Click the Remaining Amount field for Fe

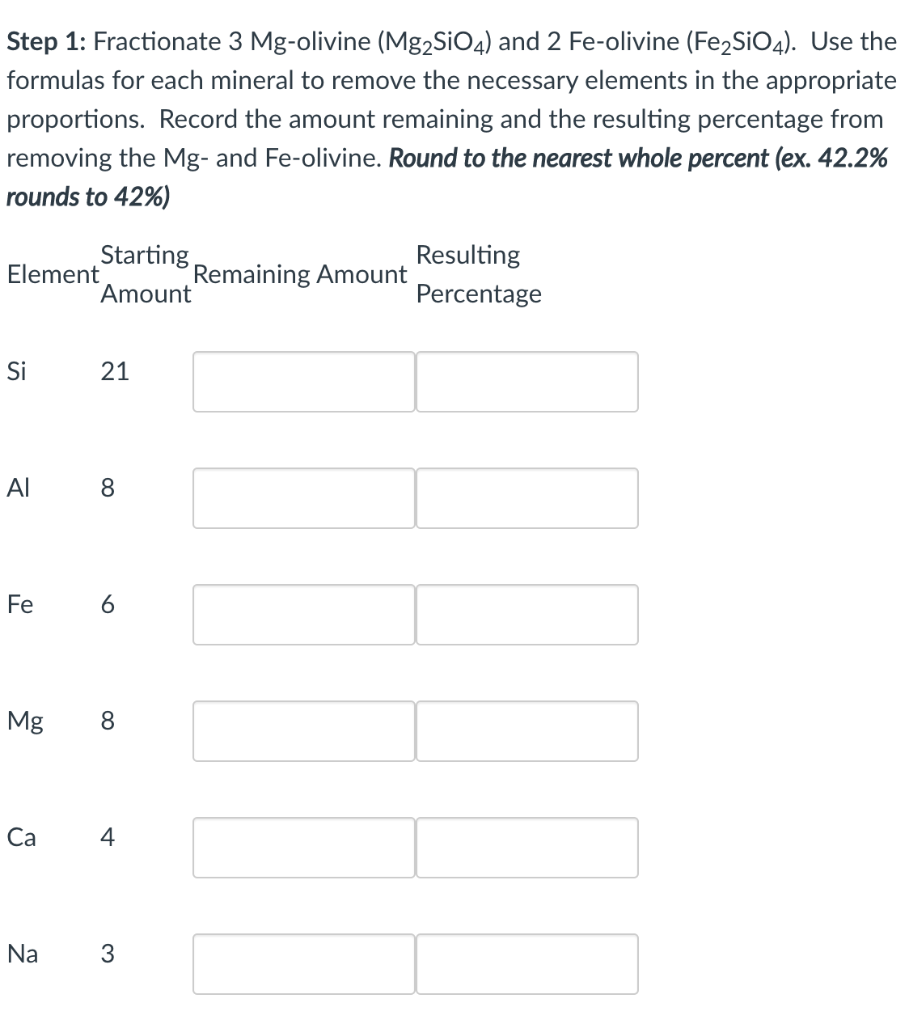pos(303,615)
